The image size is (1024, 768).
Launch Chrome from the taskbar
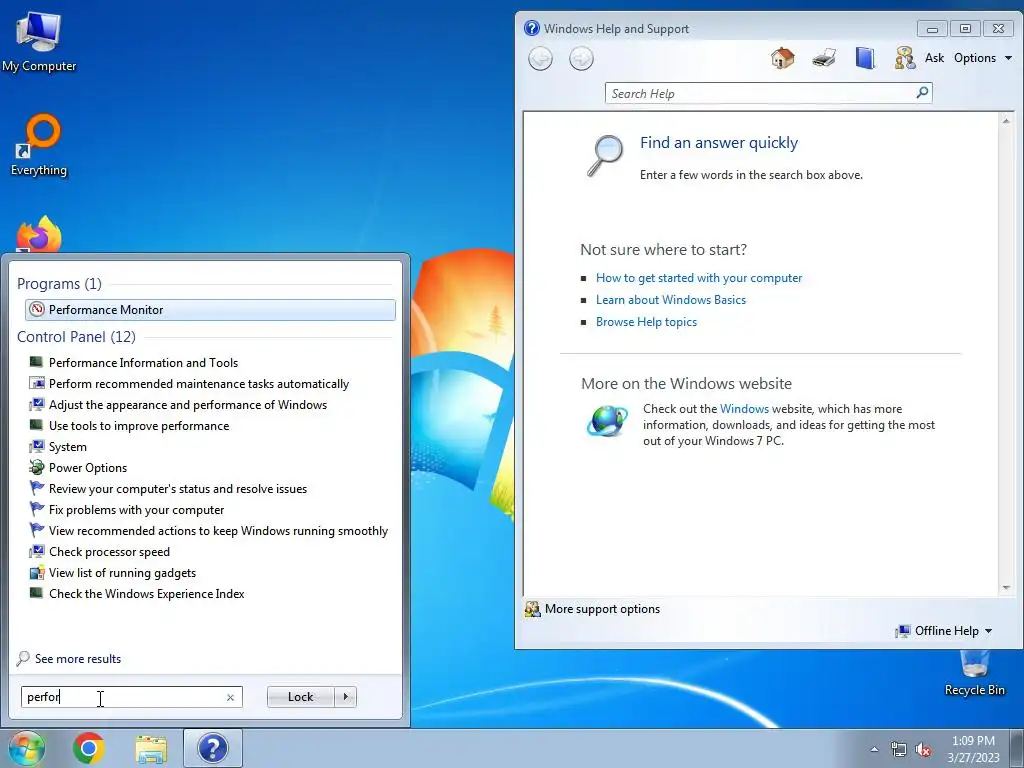(x=89, y=748)
